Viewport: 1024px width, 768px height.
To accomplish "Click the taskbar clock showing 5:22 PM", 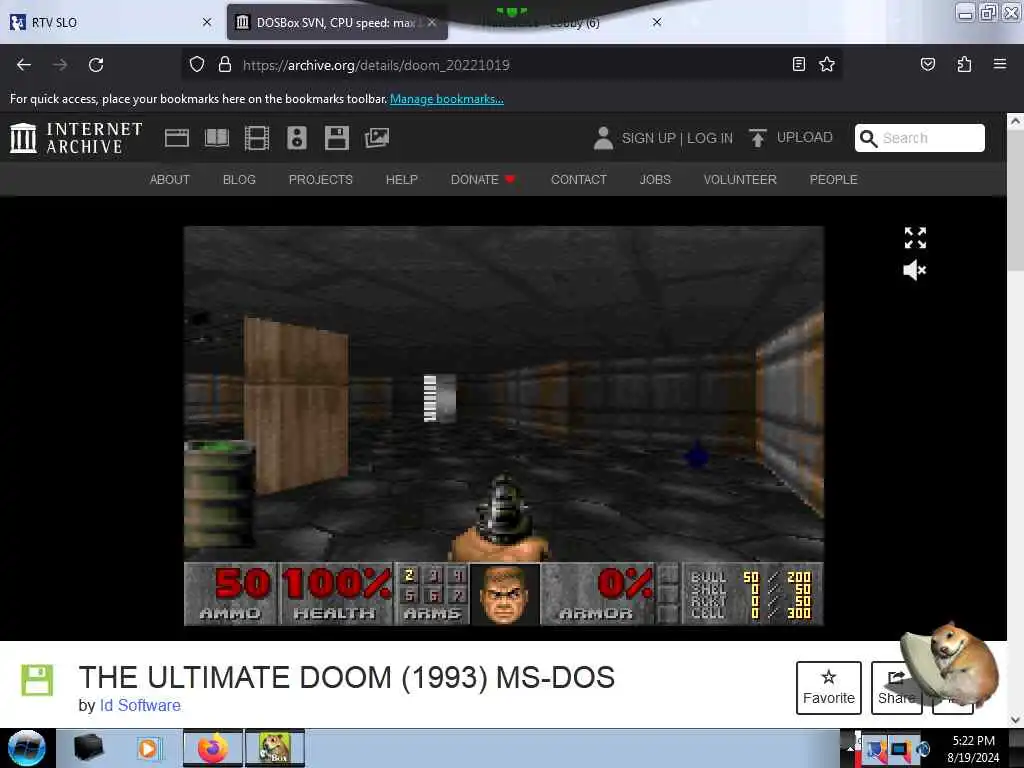I will (x=973, y=748).
